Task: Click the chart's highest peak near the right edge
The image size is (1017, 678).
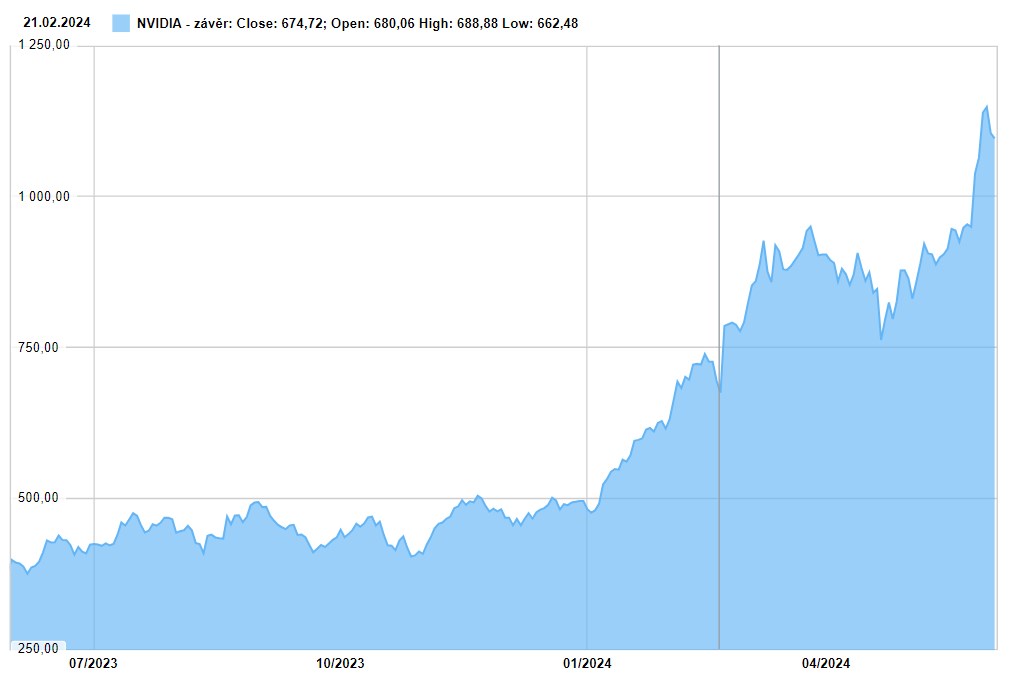Action: point(987,106)
